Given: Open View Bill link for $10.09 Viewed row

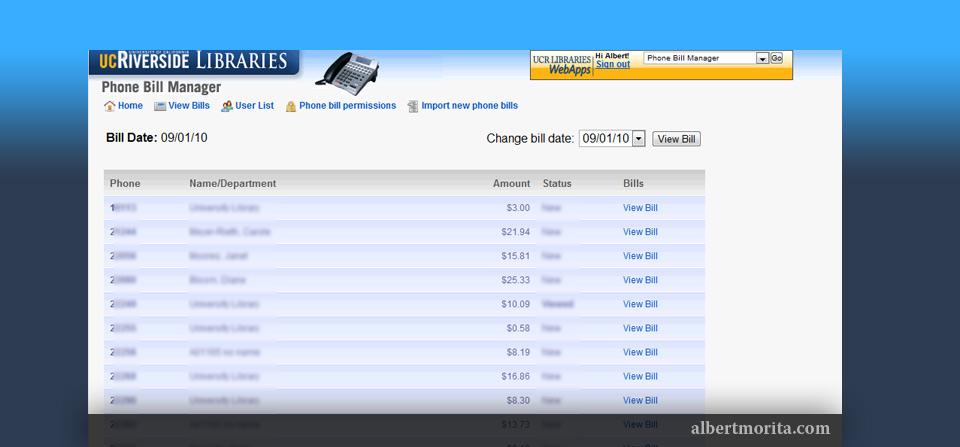Looking at the screenshot, I should pyautogui.click(x=640, y=304).
